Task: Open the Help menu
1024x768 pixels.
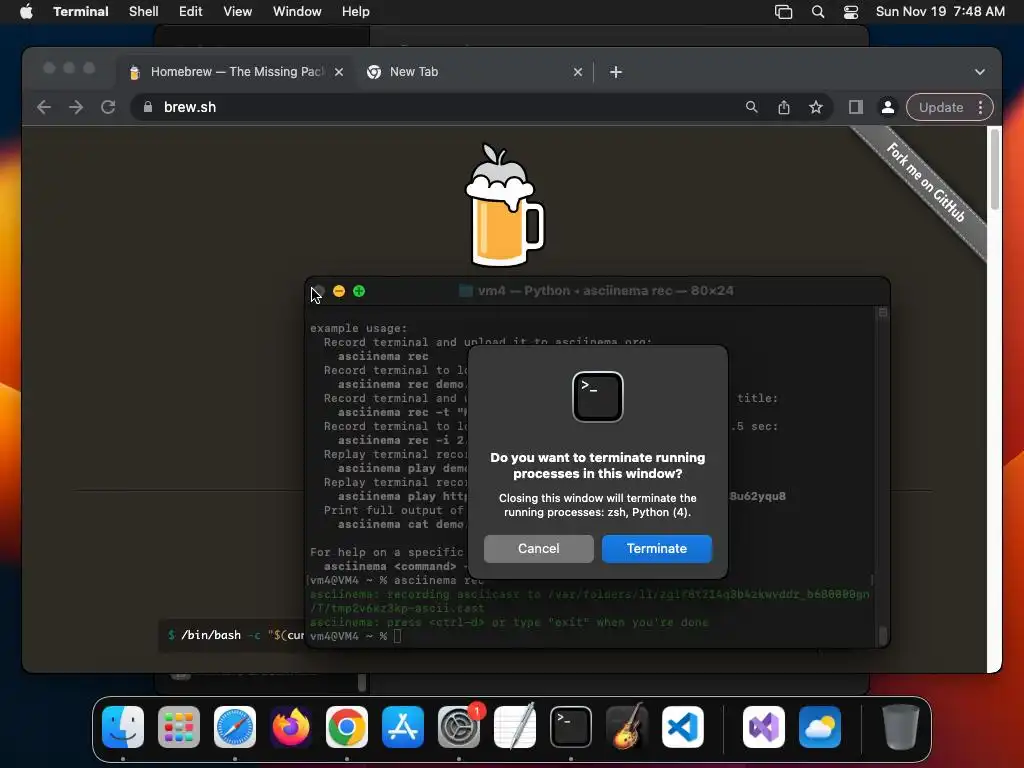Action: 355,11
